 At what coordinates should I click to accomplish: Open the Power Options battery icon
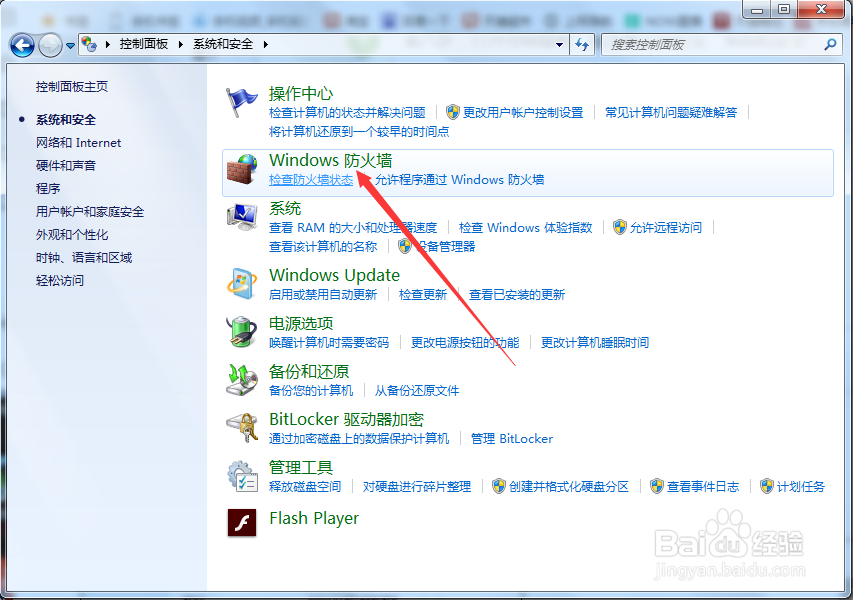click(x=242, y=331)
